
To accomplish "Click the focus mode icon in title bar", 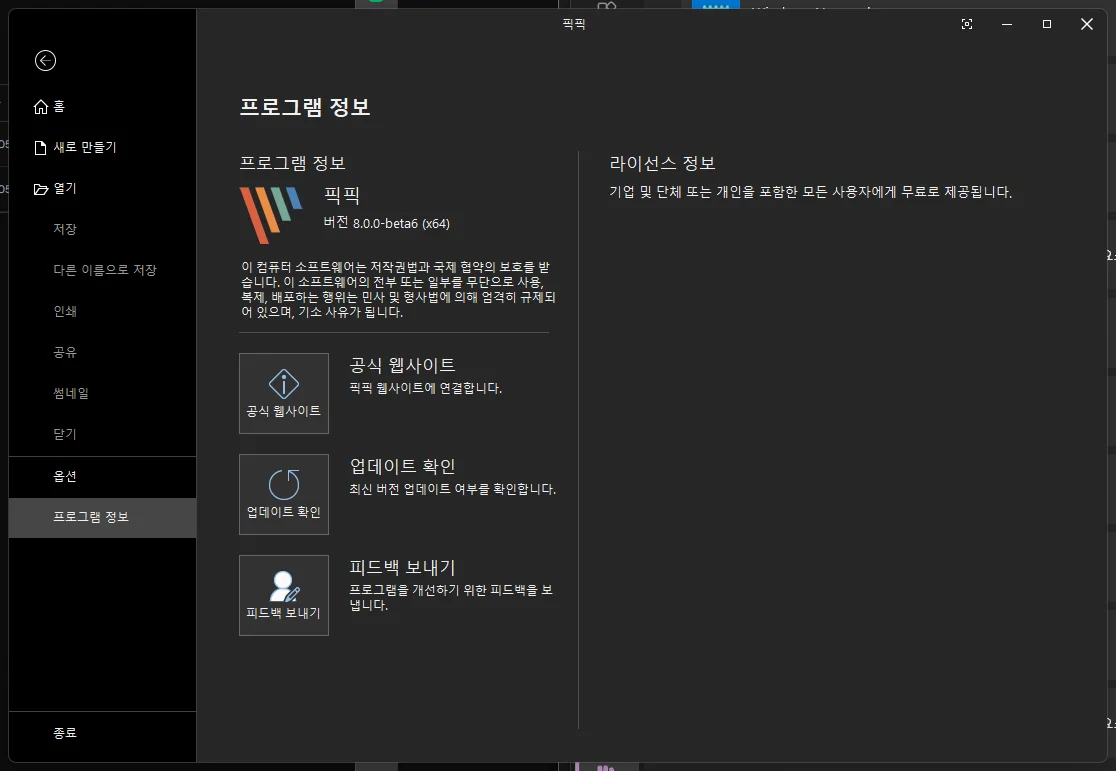I will (x=967, y=24).
